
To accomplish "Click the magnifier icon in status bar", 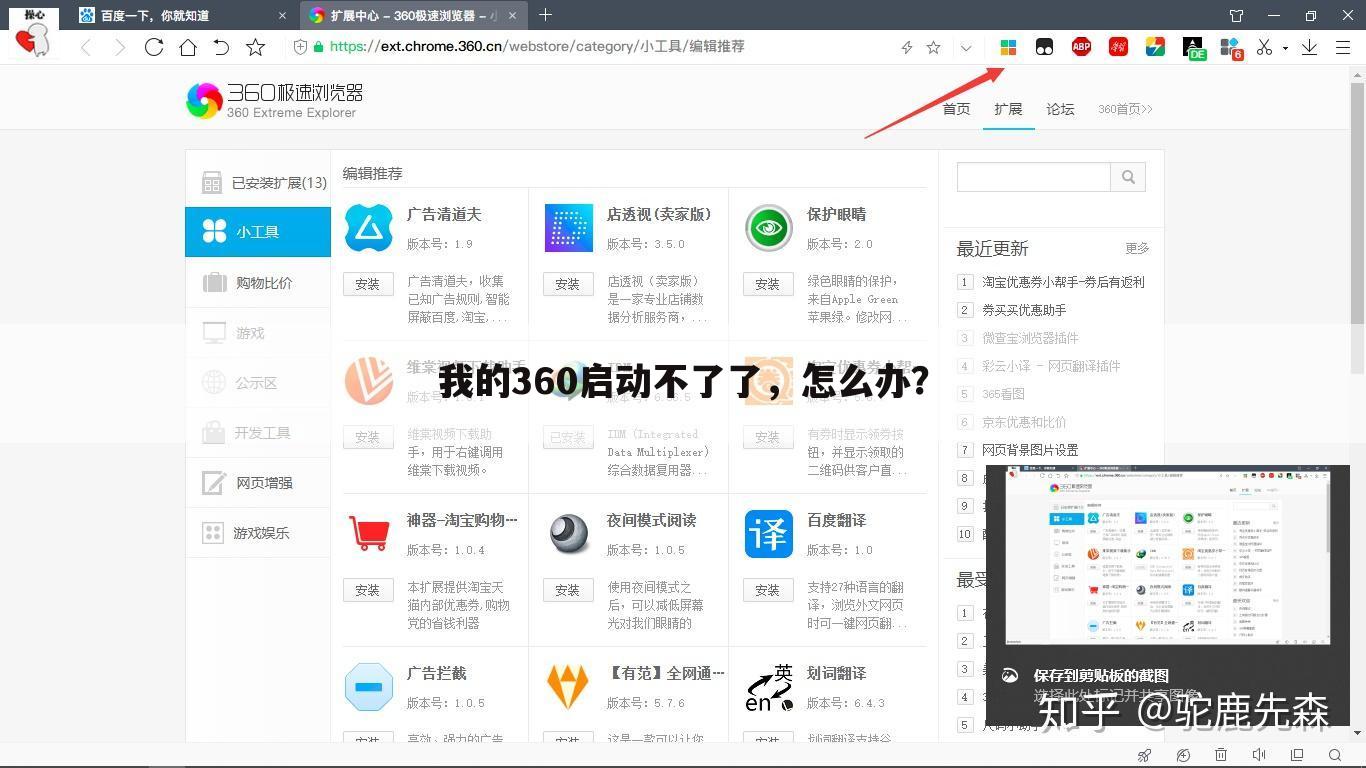I will click(x=1335, y=755).
